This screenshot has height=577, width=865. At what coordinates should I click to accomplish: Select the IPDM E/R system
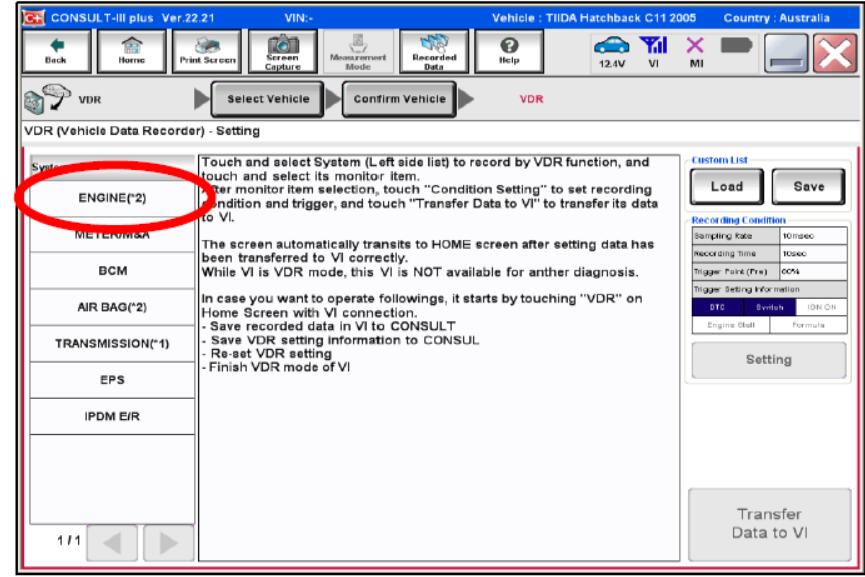pos(112,416)
